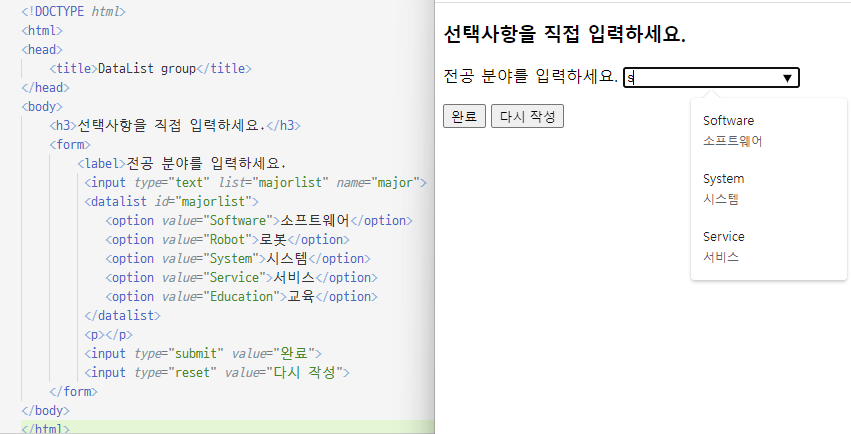851x434 pixels.
Task: Click the option value="System" code line
Action: click(238, 258)
